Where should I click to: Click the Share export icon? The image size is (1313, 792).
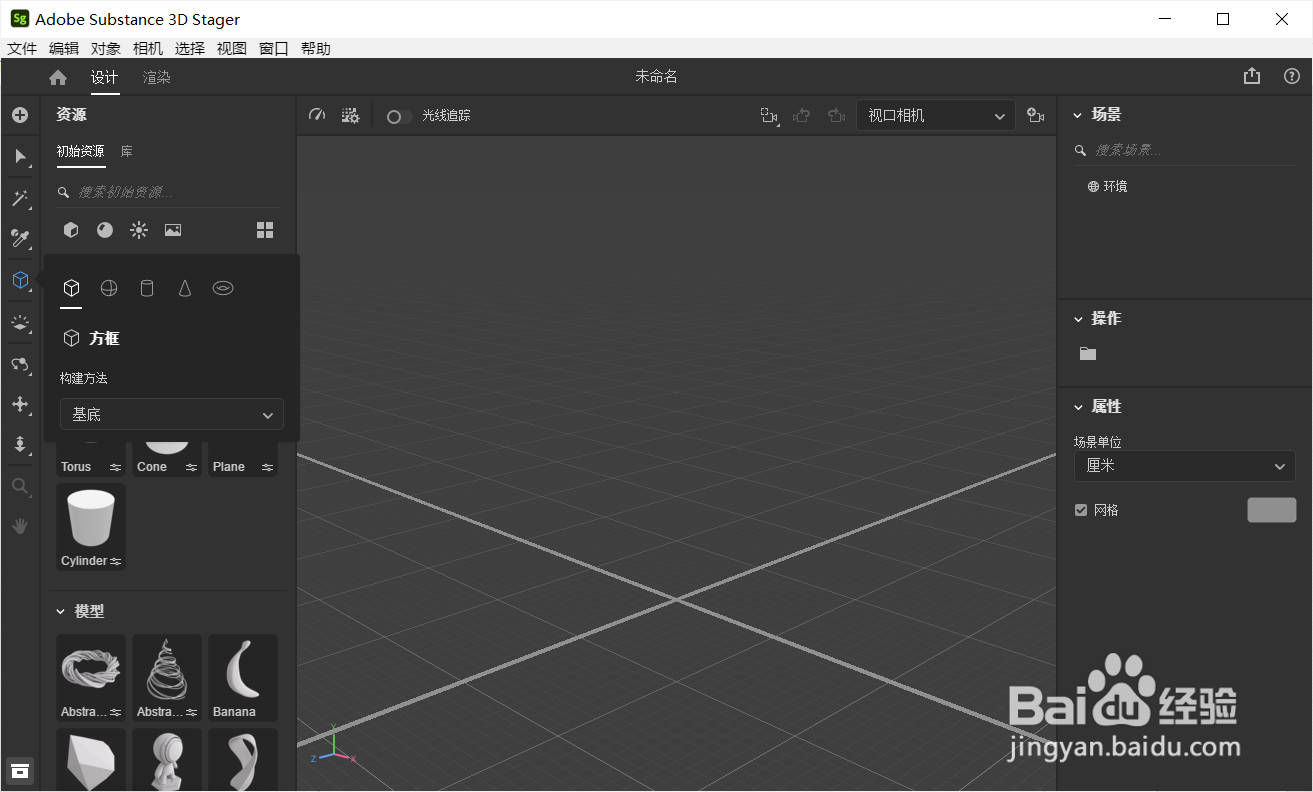pyautogui.click(x=1252, y=76)
